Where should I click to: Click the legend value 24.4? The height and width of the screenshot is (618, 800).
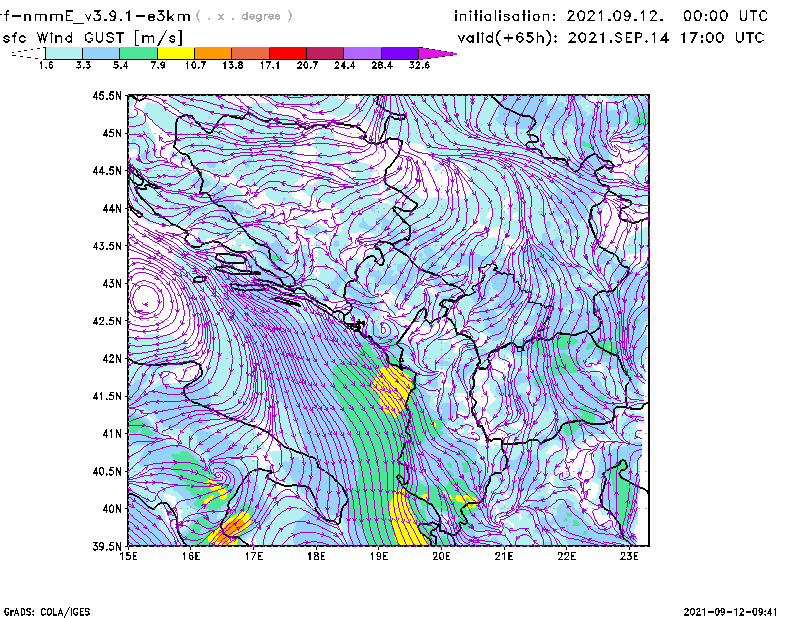coord(344,65)
